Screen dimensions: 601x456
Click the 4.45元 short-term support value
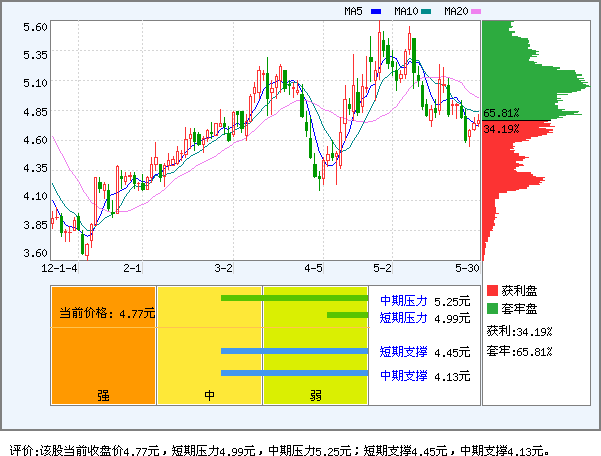[x=452, y=353]
